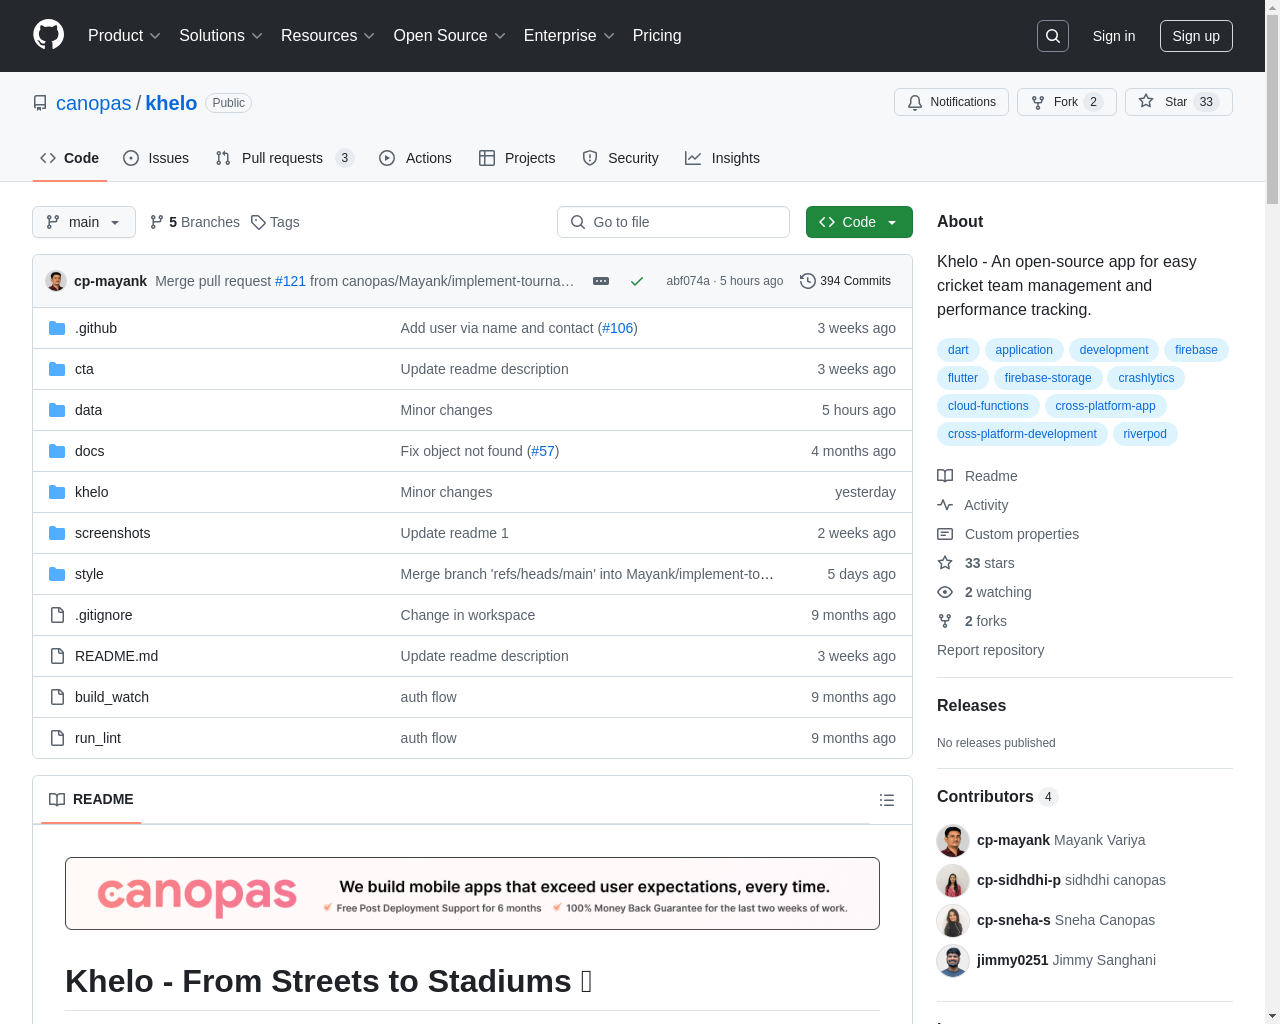Switch to the Insights tab
The width and height of the screenshot is (1280, 1024).
coord(722,158)
